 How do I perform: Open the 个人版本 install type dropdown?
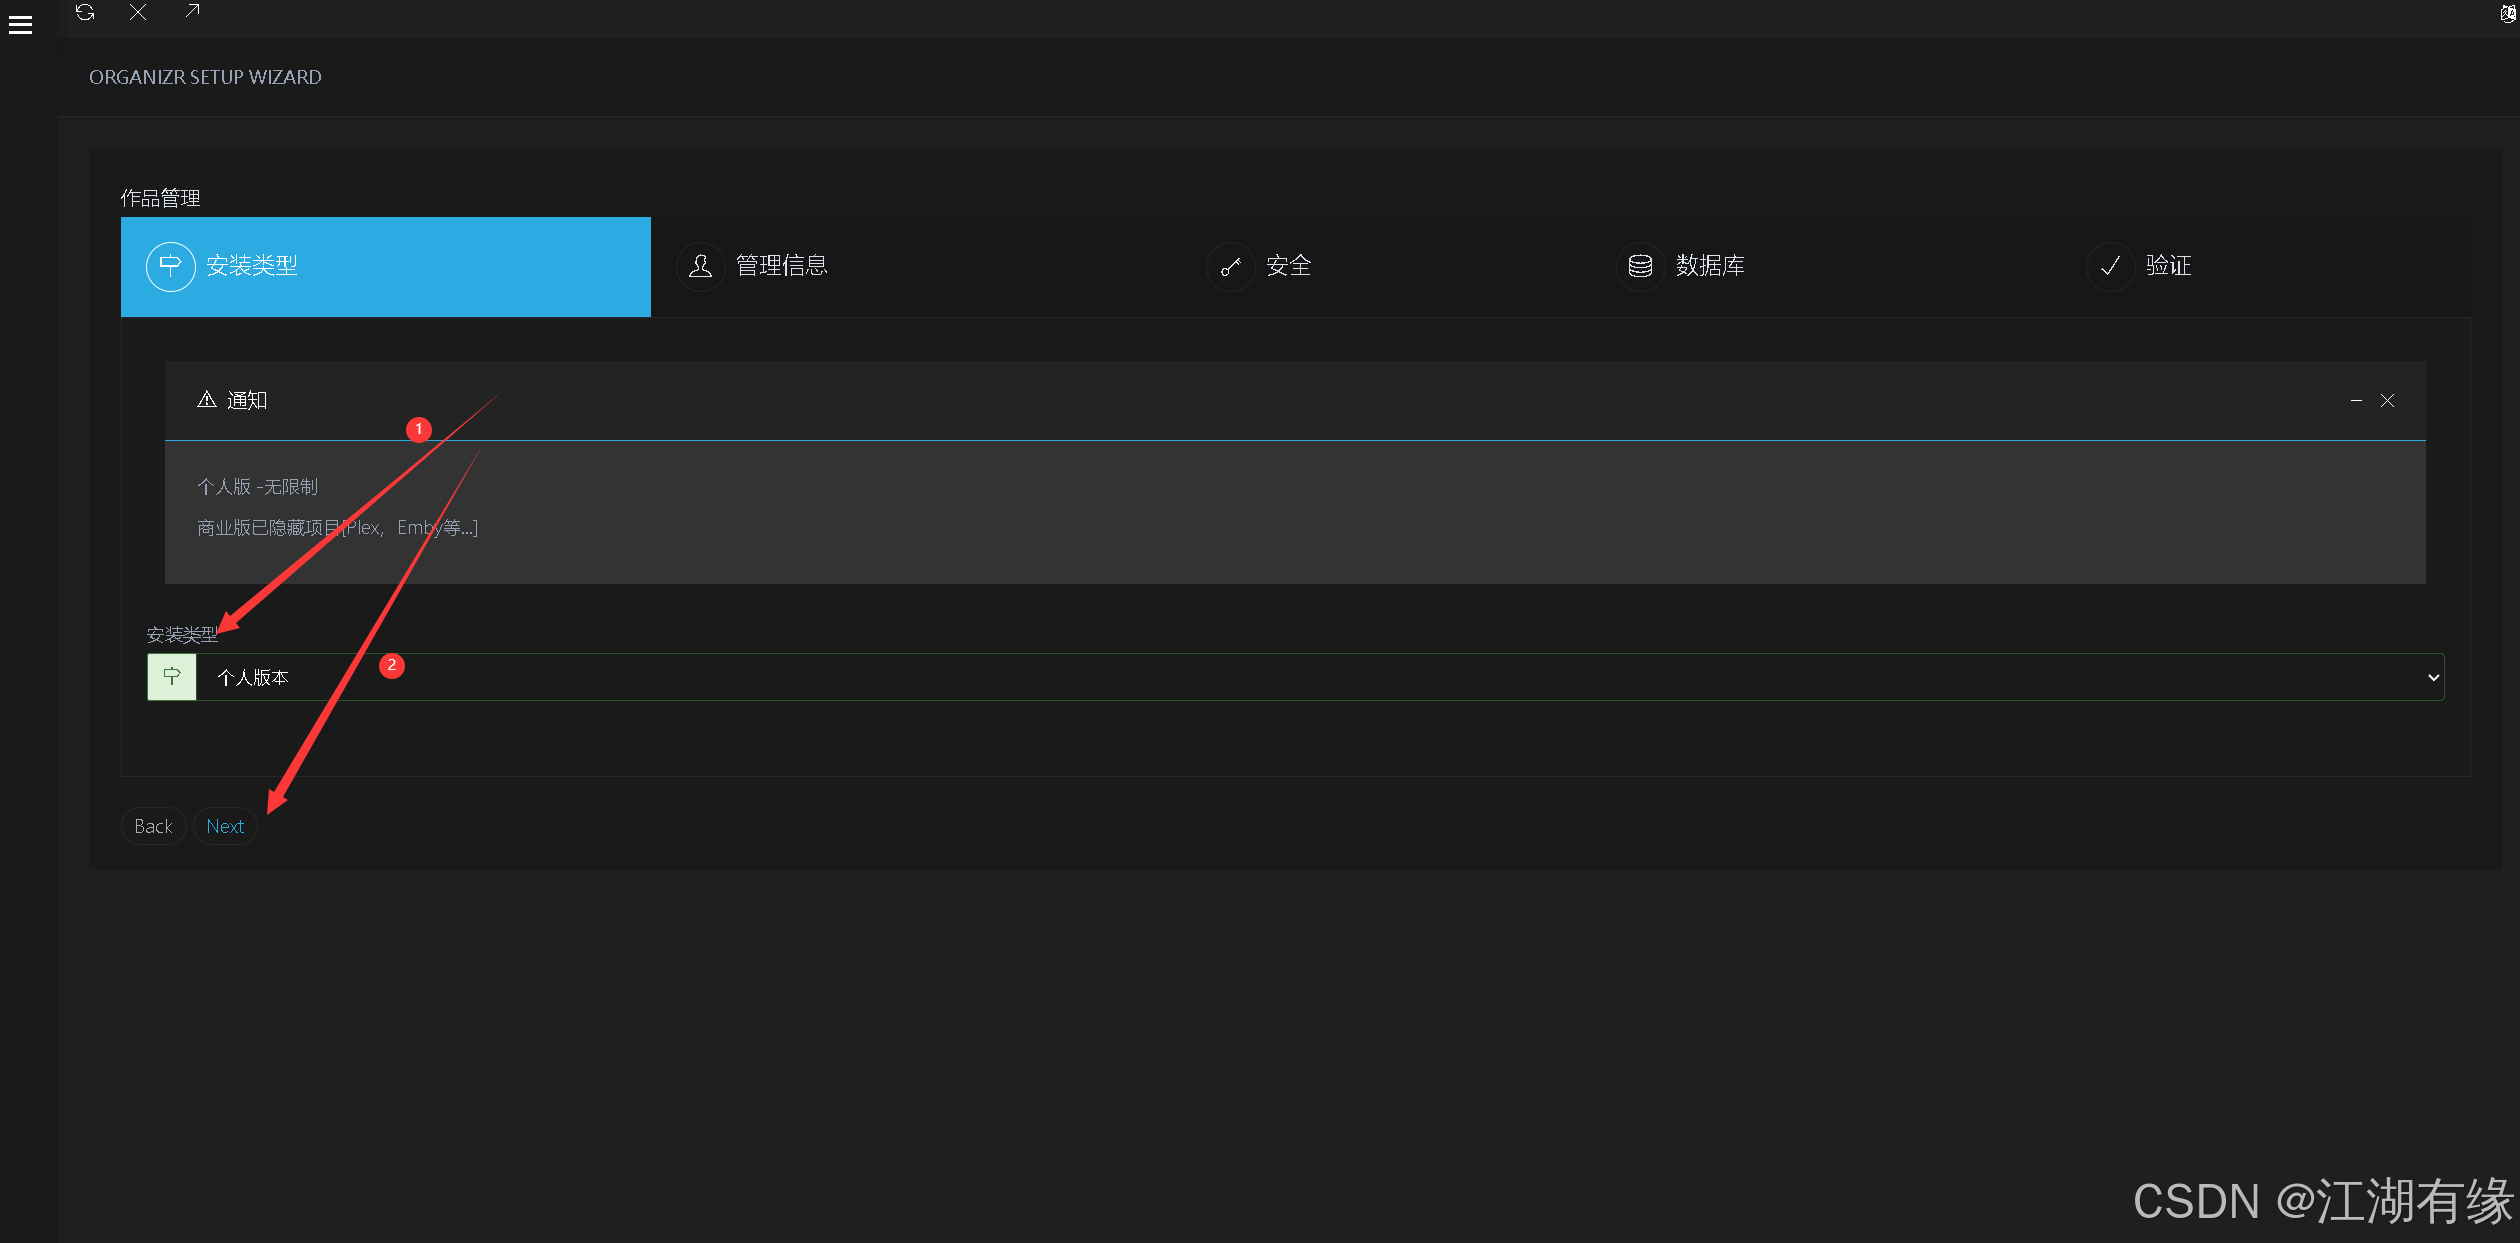click(1300, 677)
